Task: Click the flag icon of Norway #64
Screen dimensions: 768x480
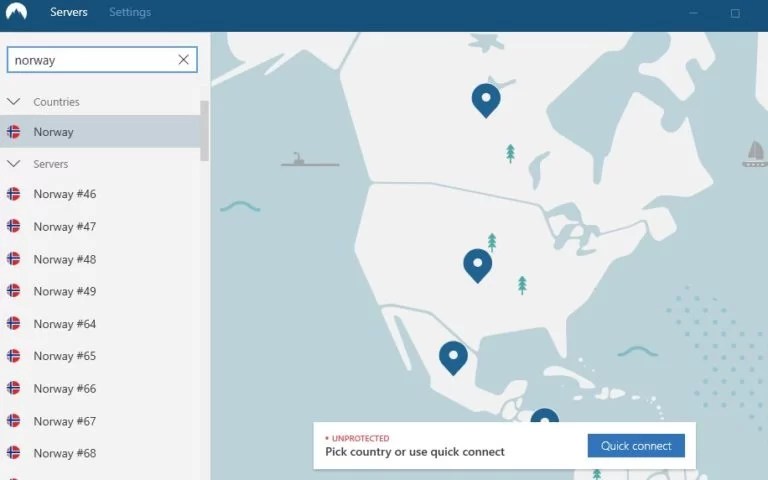Action: pyautogui.click(x=14, y=323)
